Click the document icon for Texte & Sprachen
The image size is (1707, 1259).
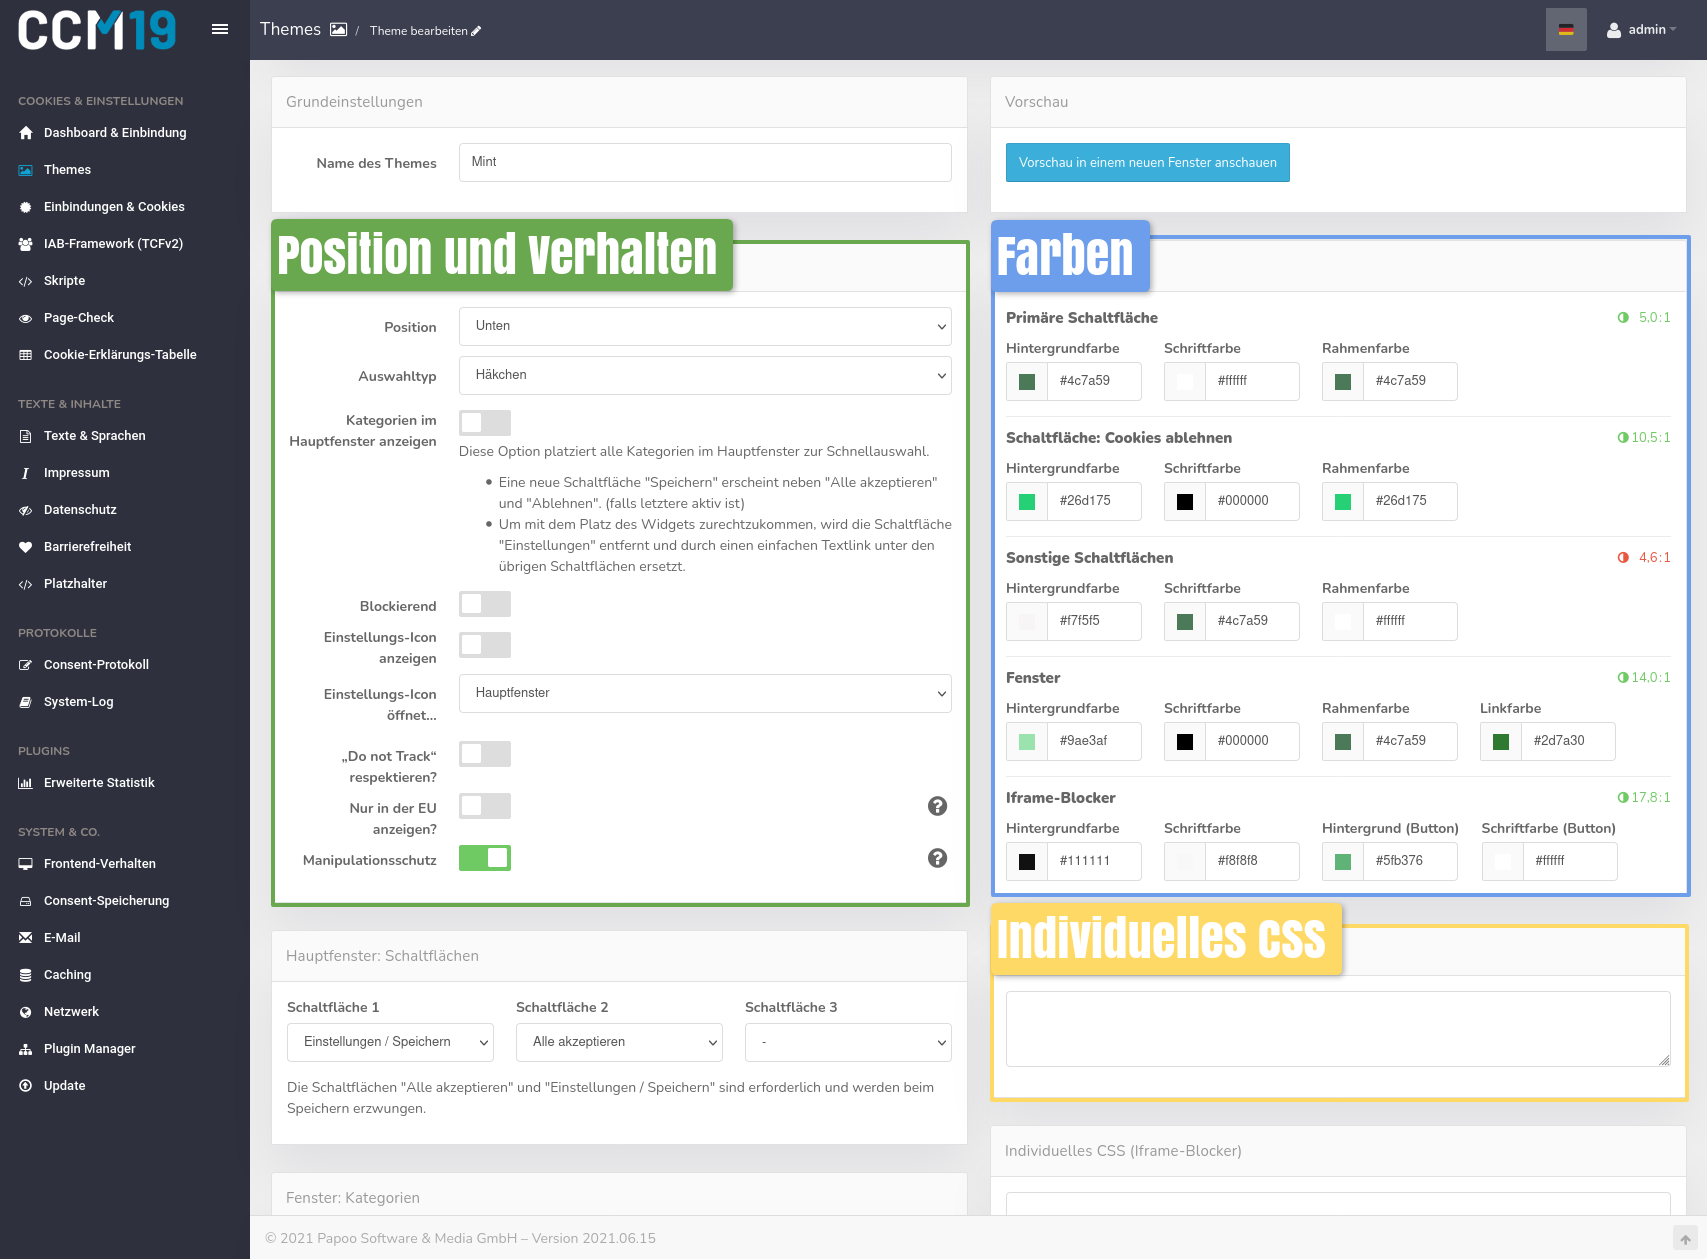(x=26, y=436)
